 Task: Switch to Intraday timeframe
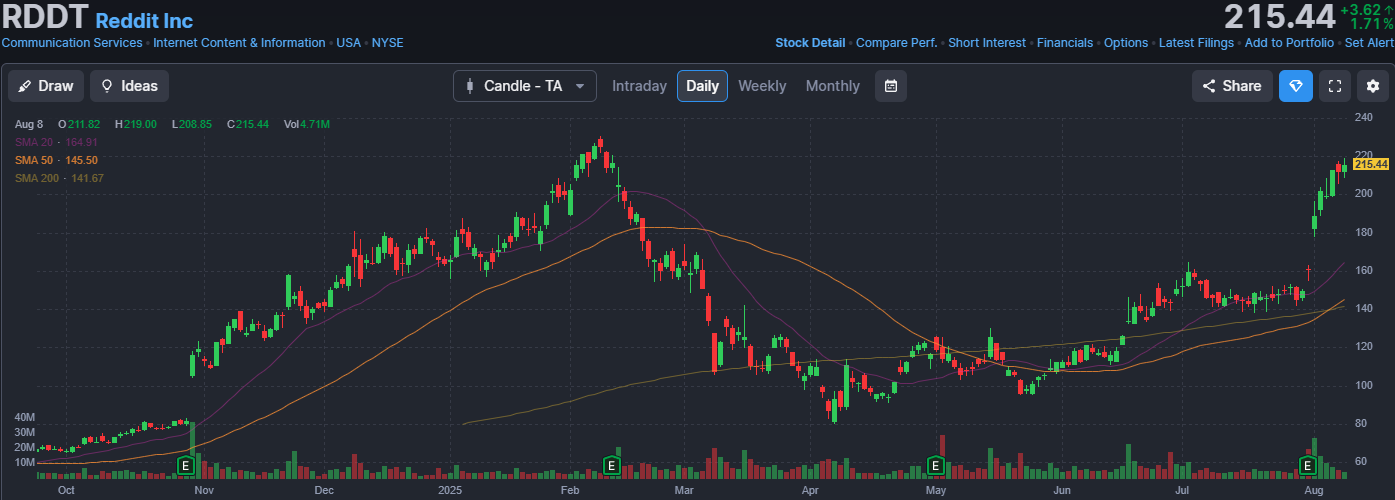[x=639, y=86]
